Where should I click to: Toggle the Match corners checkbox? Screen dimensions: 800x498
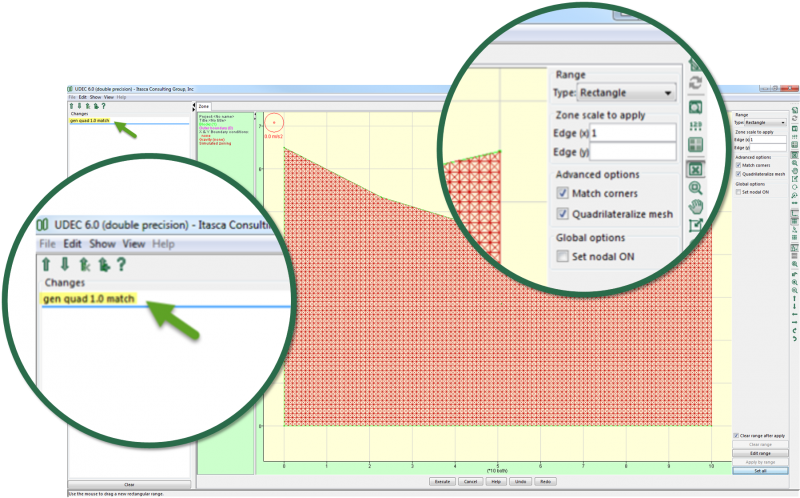(x=564, y=193)
